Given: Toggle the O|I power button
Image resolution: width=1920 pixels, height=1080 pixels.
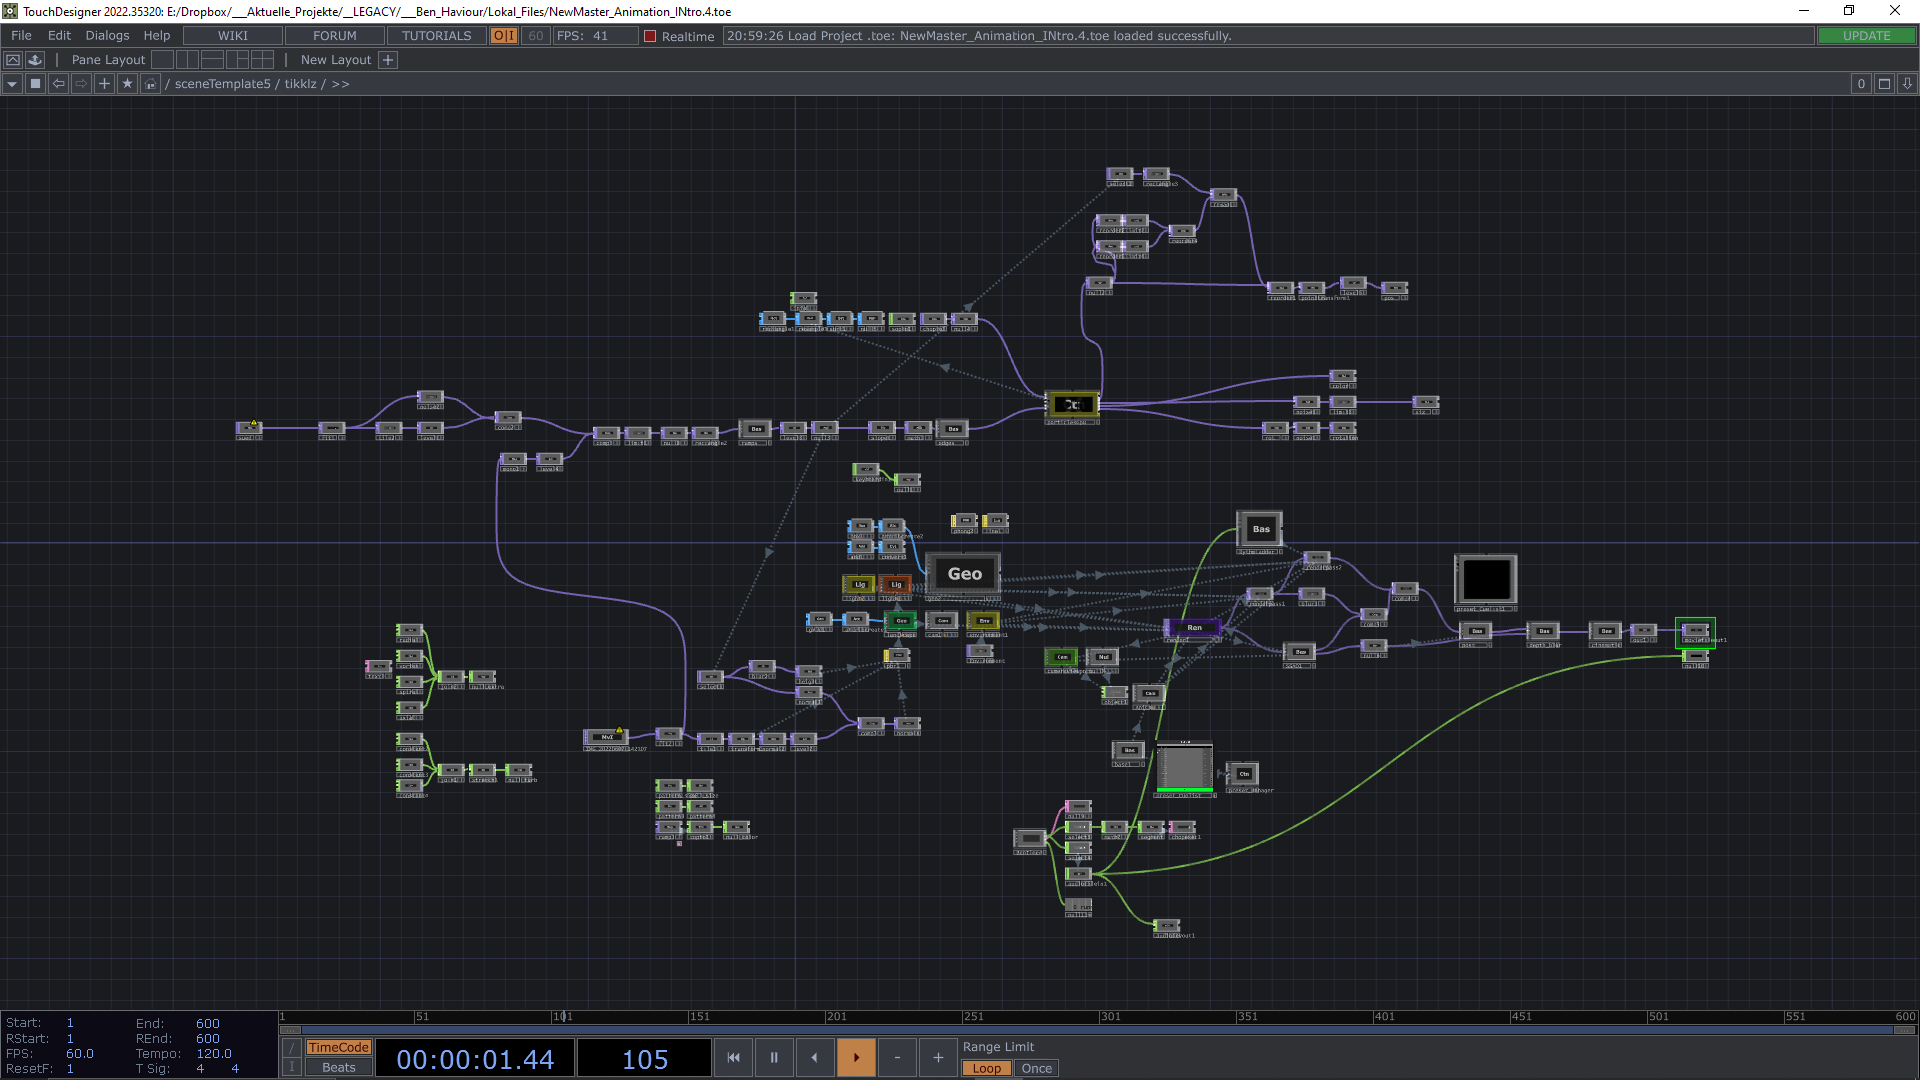Looking at the screenshot, I should [503, 35].
